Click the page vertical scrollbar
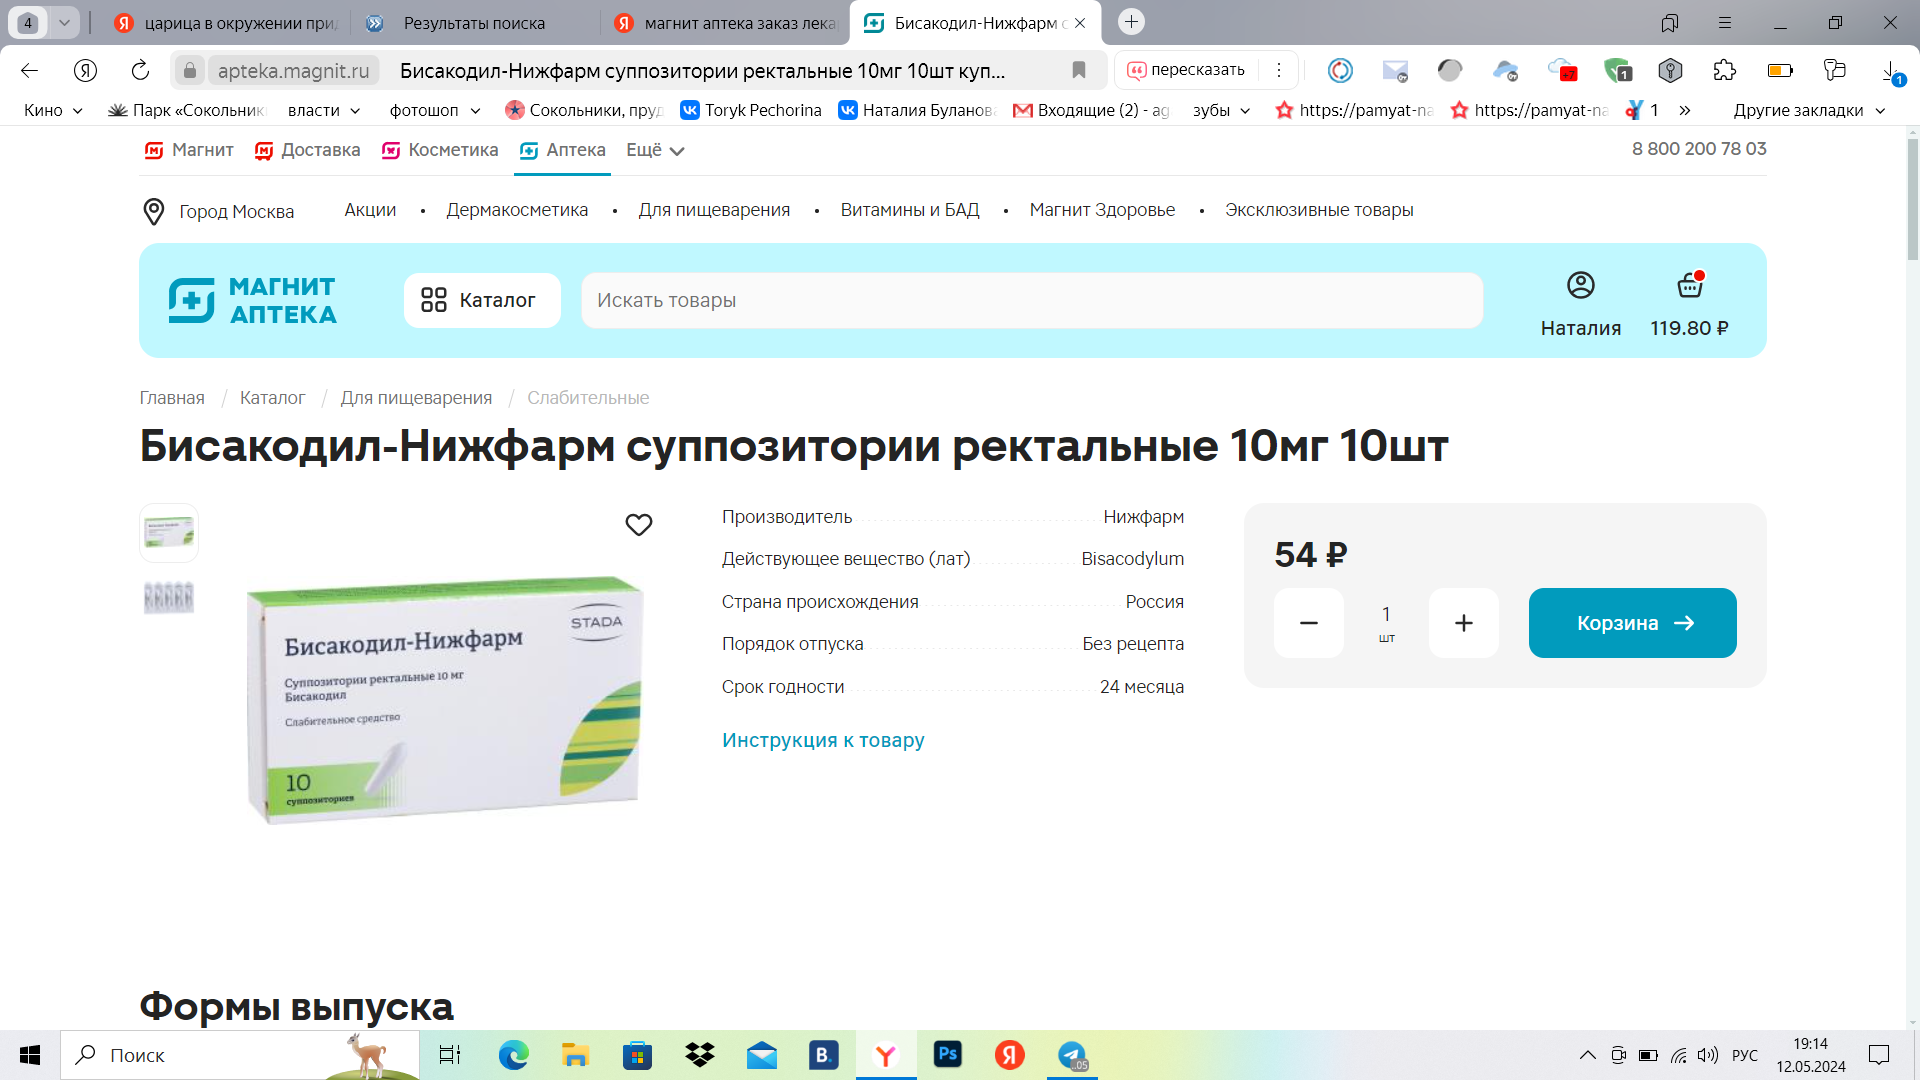 (x=1912, y=200)
